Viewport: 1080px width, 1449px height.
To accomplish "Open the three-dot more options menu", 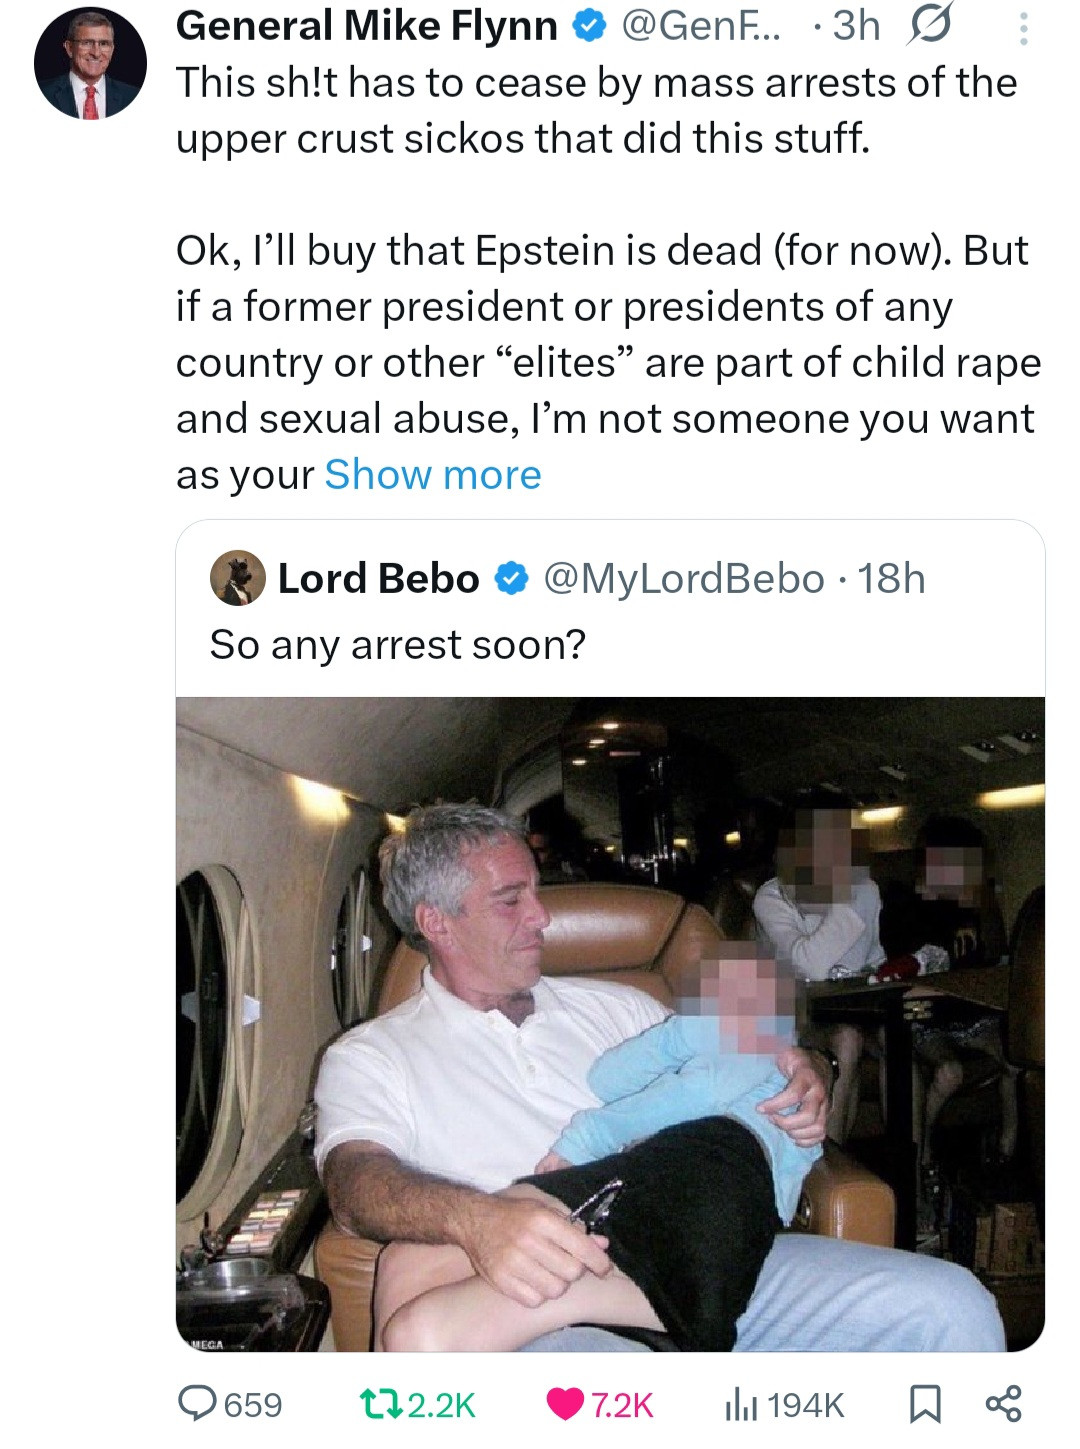I will (x=1023, y=28).
